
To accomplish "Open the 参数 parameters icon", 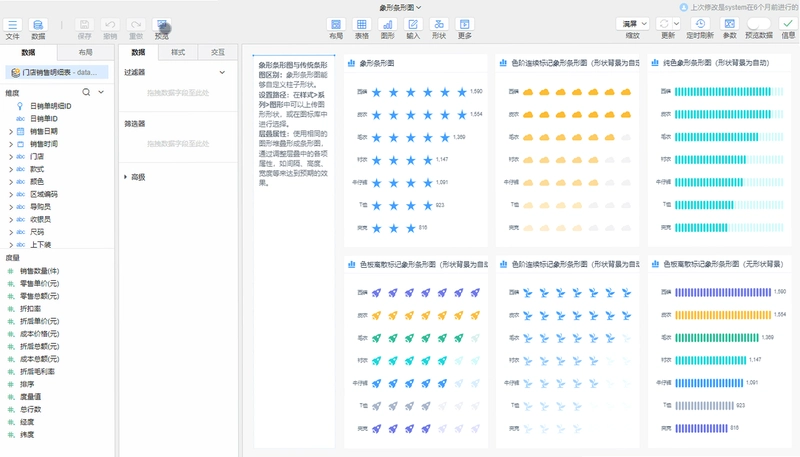I will pos(730,24).
